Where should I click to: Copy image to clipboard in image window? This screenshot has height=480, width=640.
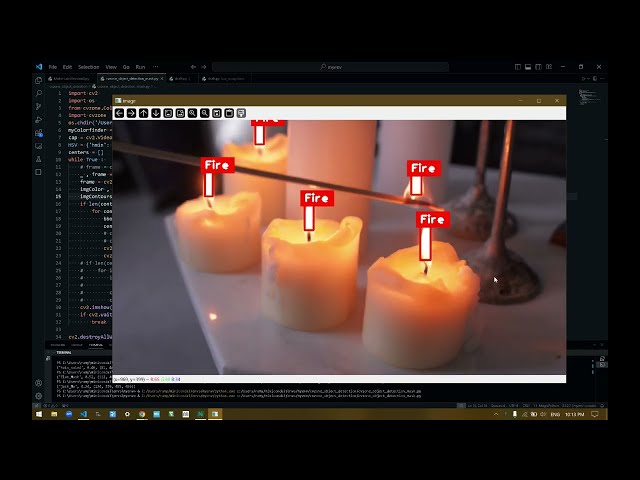pyautogui.click(x=229, y=113)
